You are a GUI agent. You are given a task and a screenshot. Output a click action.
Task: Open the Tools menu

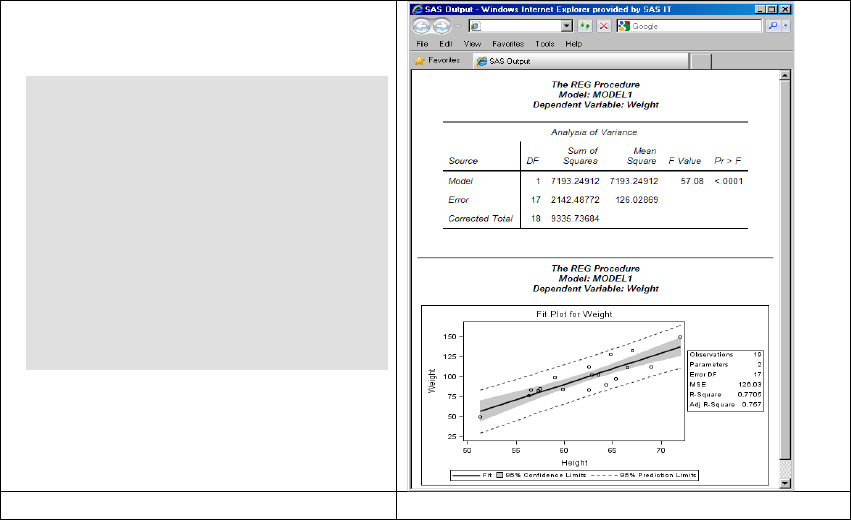coord(545,44)
